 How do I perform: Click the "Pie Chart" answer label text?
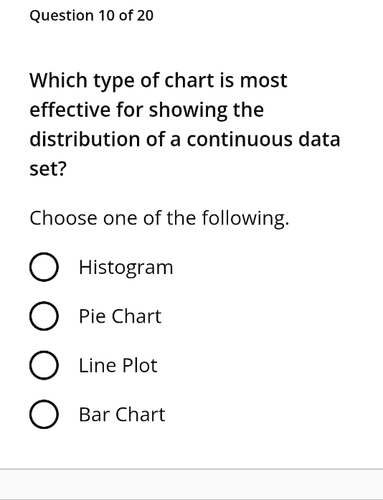click(x=120, y=316)
